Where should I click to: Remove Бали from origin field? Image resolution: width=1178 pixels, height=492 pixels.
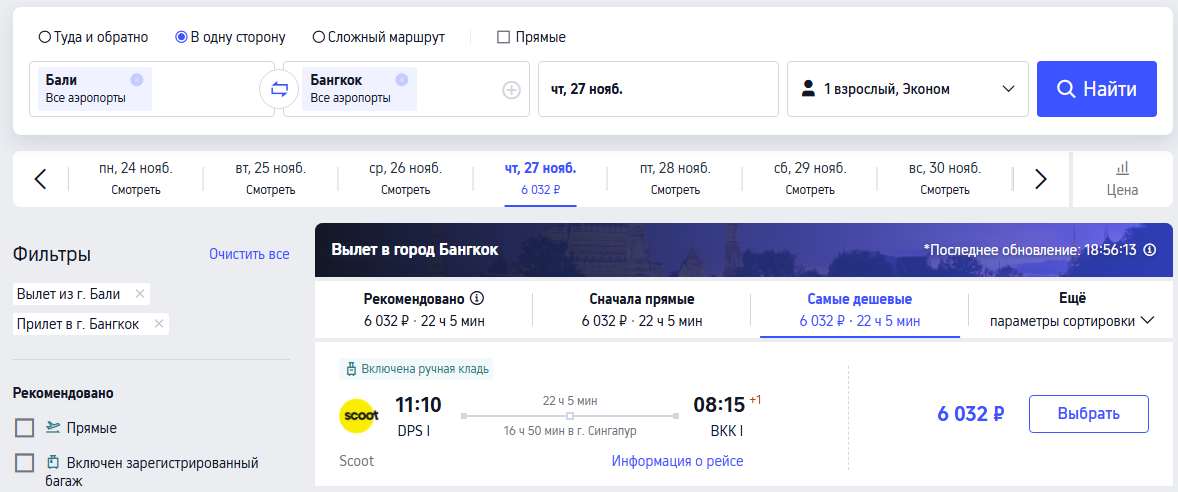[x=136, y=80]
